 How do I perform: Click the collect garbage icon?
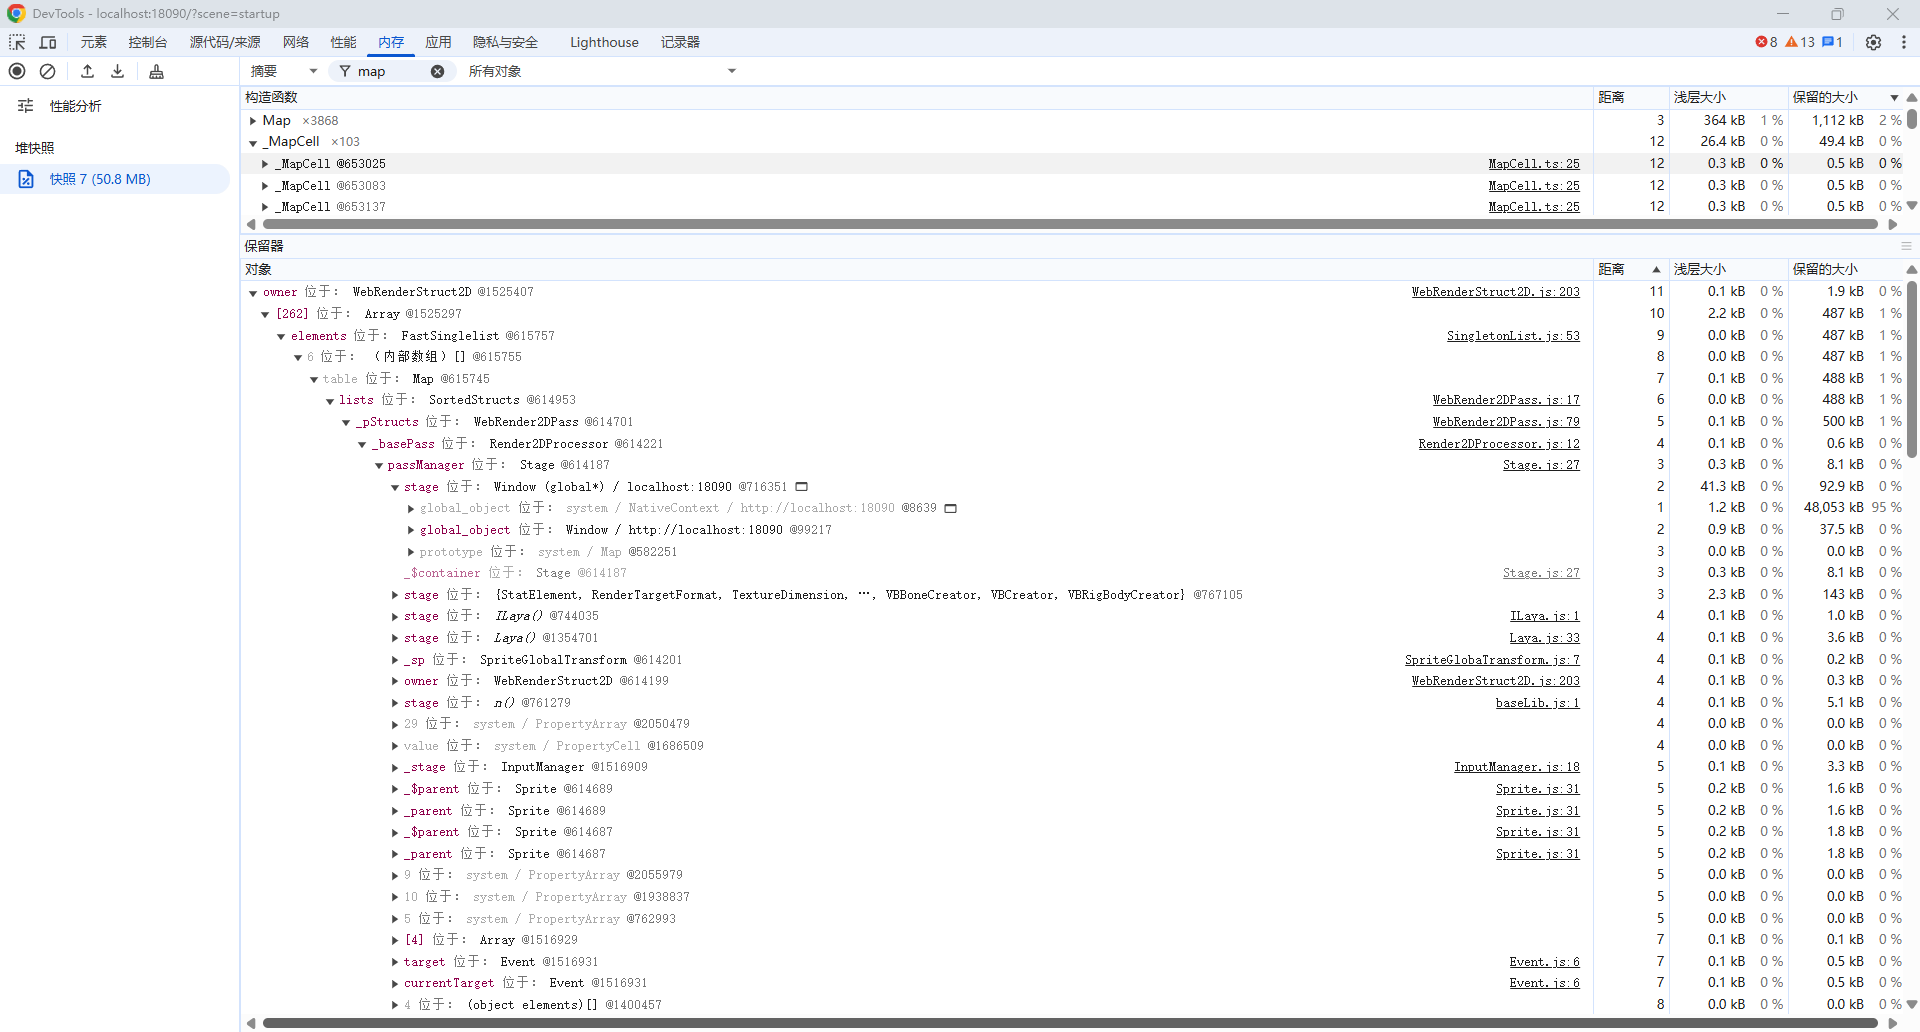point(156,71)
